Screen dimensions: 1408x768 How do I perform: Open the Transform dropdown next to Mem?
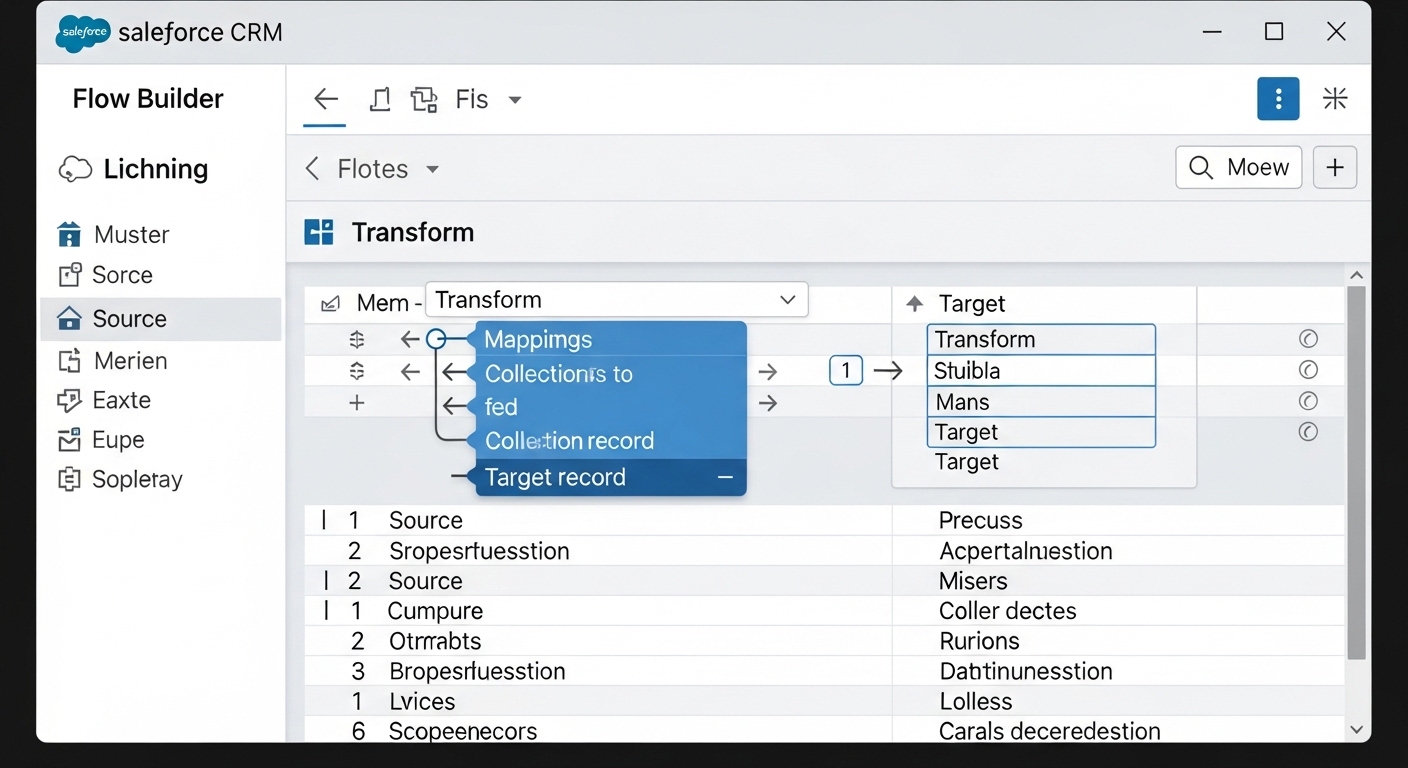(786, 299)
